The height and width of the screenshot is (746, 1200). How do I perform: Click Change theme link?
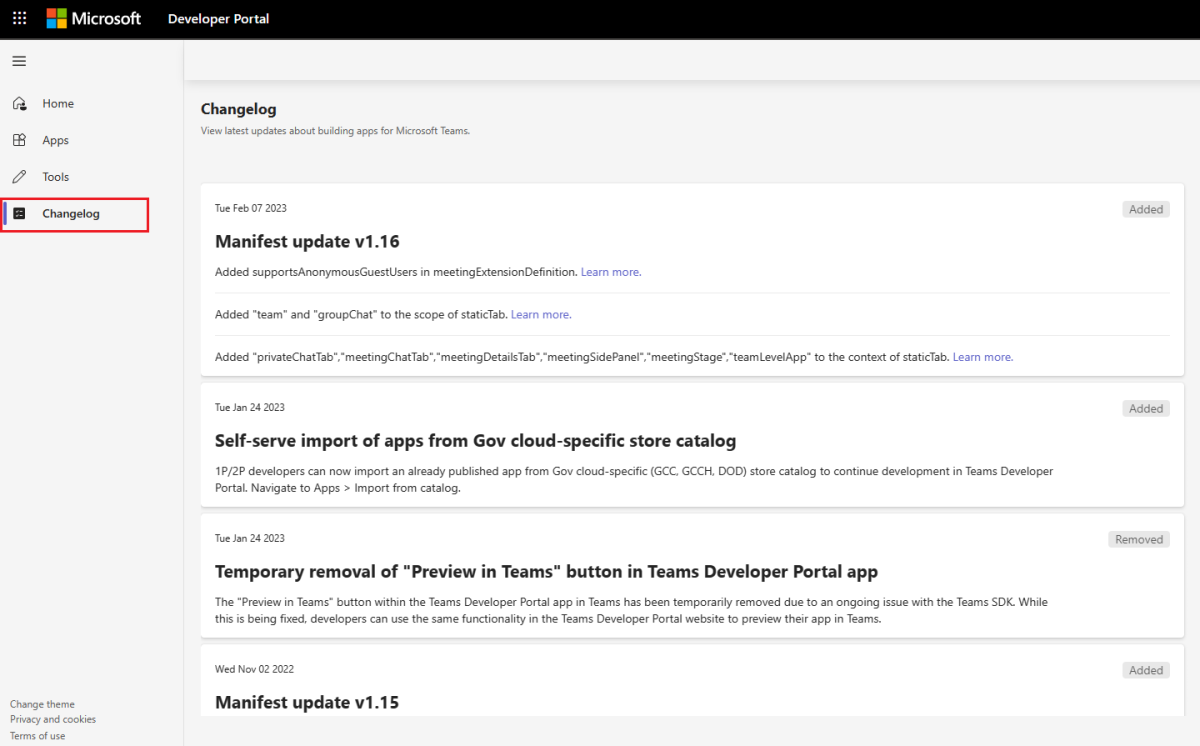tap(42, 704)
